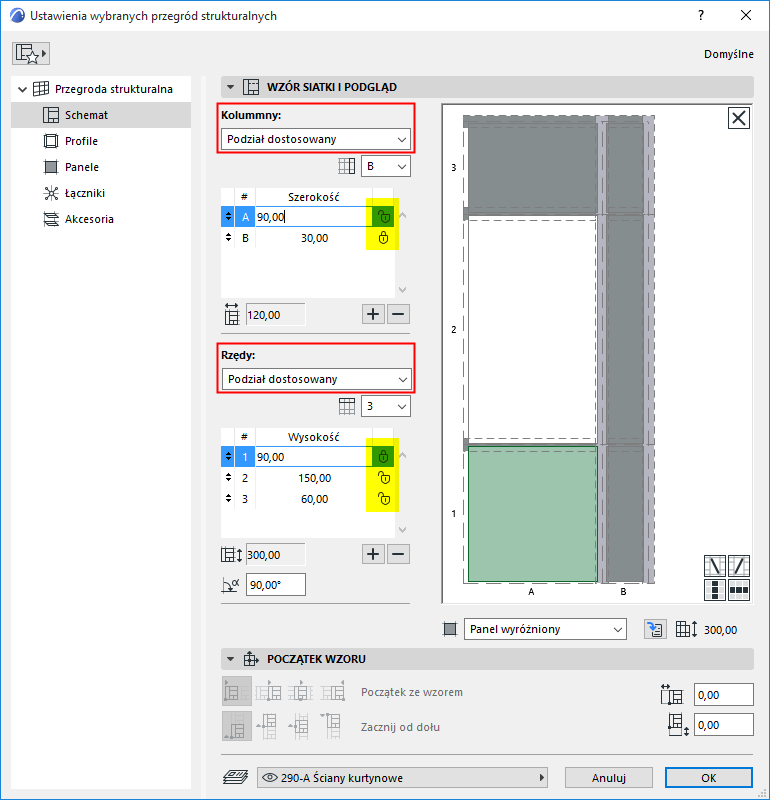Select column B width value 30,00
770x800 pixels.
pos(313,238)
